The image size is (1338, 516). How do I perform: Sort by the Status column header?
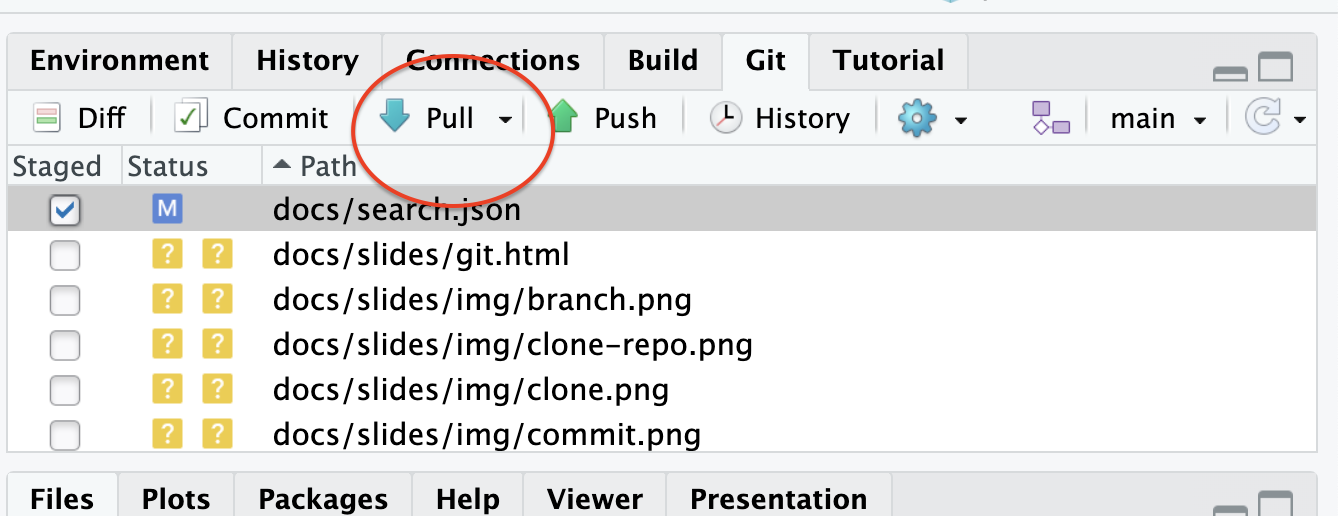pyautogui.click(x=167, y=166)
